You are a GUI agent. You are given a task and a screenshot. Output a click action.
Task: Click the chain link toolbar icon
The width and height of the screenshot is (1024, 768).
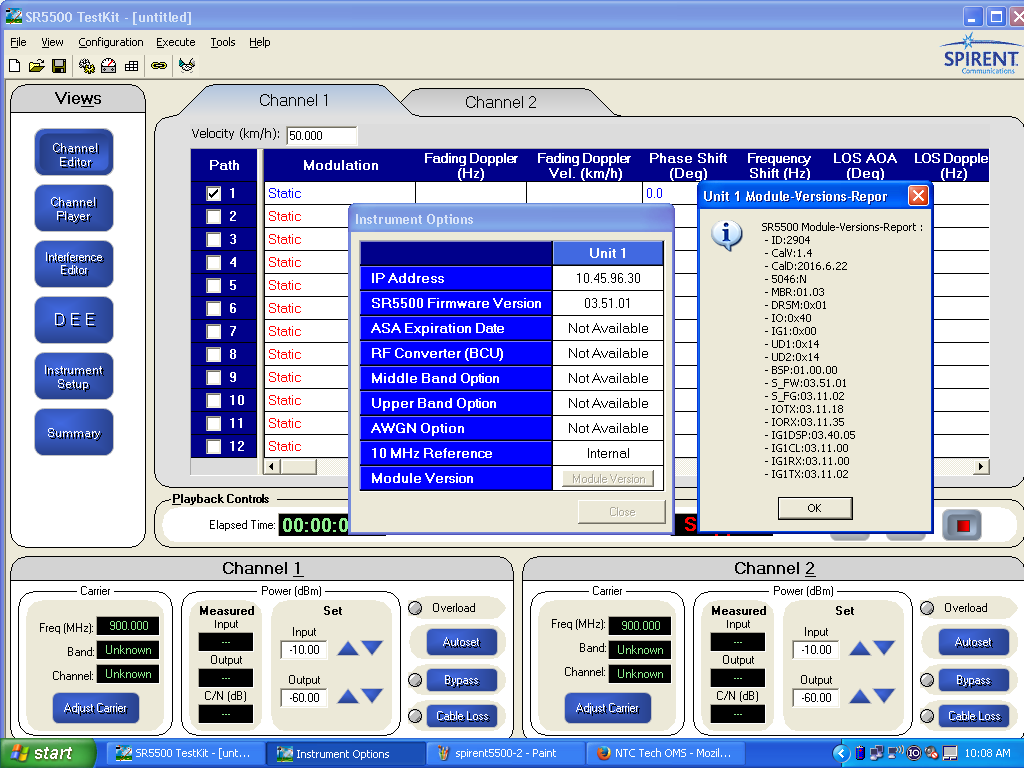[x=159, y=66]
